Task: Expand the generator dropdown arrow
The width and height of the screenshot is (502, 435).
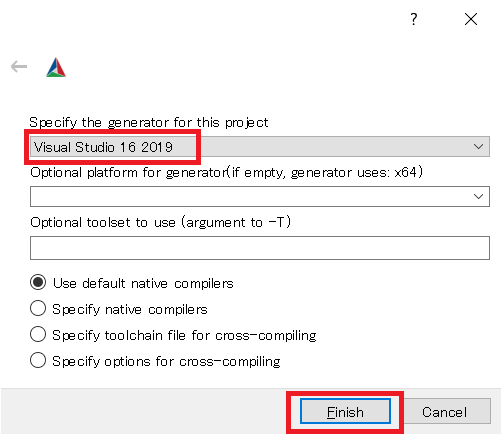Action: [x=478, y=147]
